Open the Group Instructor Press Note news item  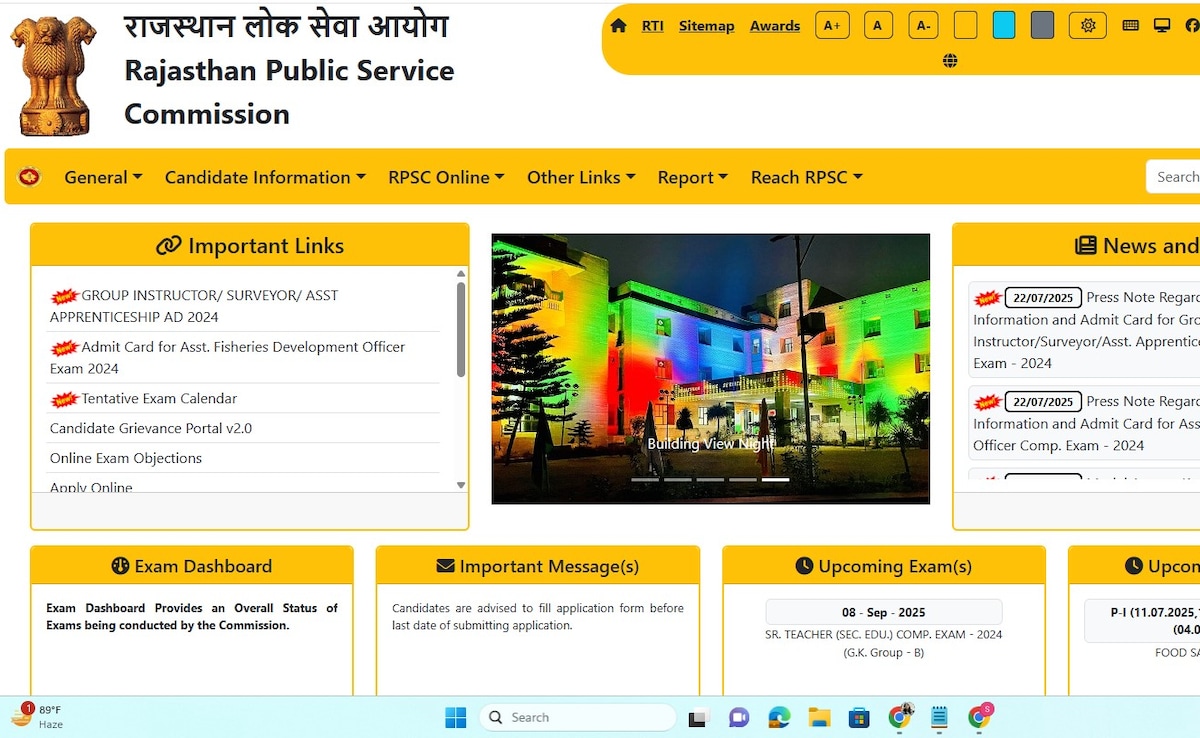point(1086,330)
